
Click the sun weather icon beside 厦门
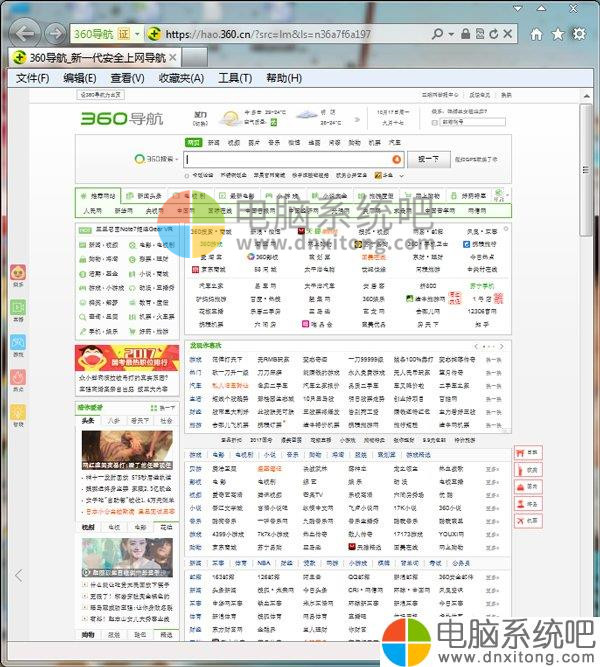230,118
